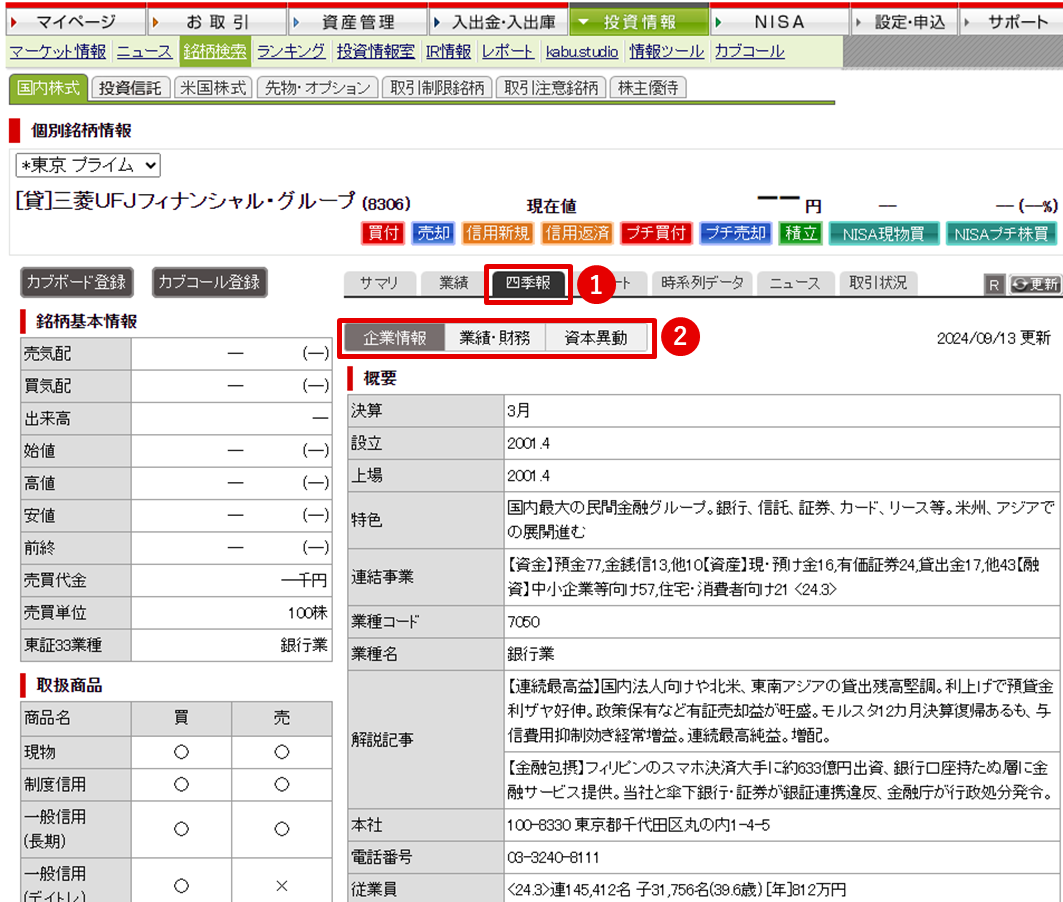1063x902 pixels.
Task: Click the 100株 売買単位 value
Action: point(307,613)
